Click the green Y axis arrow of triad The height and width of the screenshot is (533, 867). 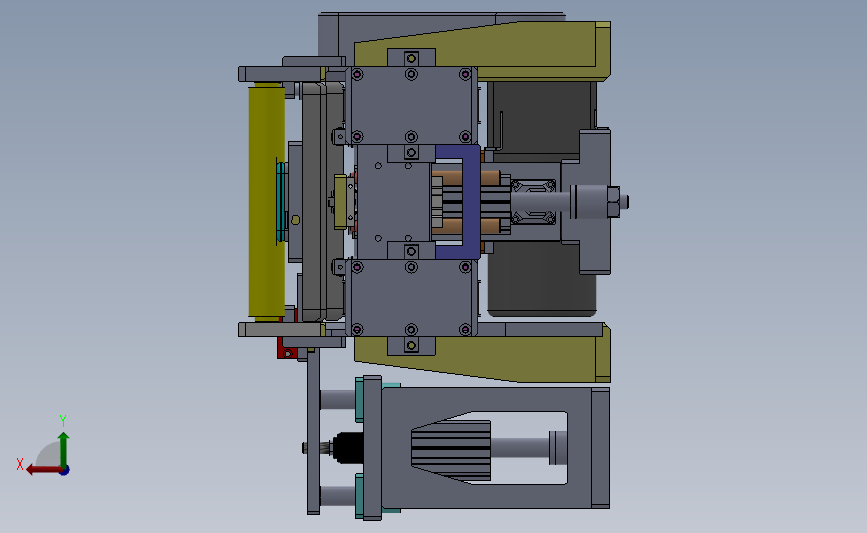(x=63, y=449)
